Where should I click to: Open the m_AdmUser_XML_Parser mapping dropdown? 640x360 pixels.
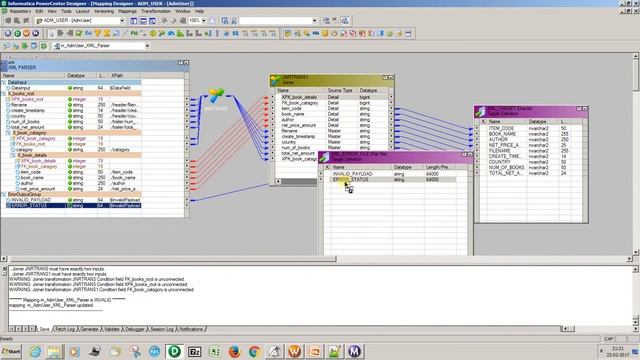tap(147, 46)
